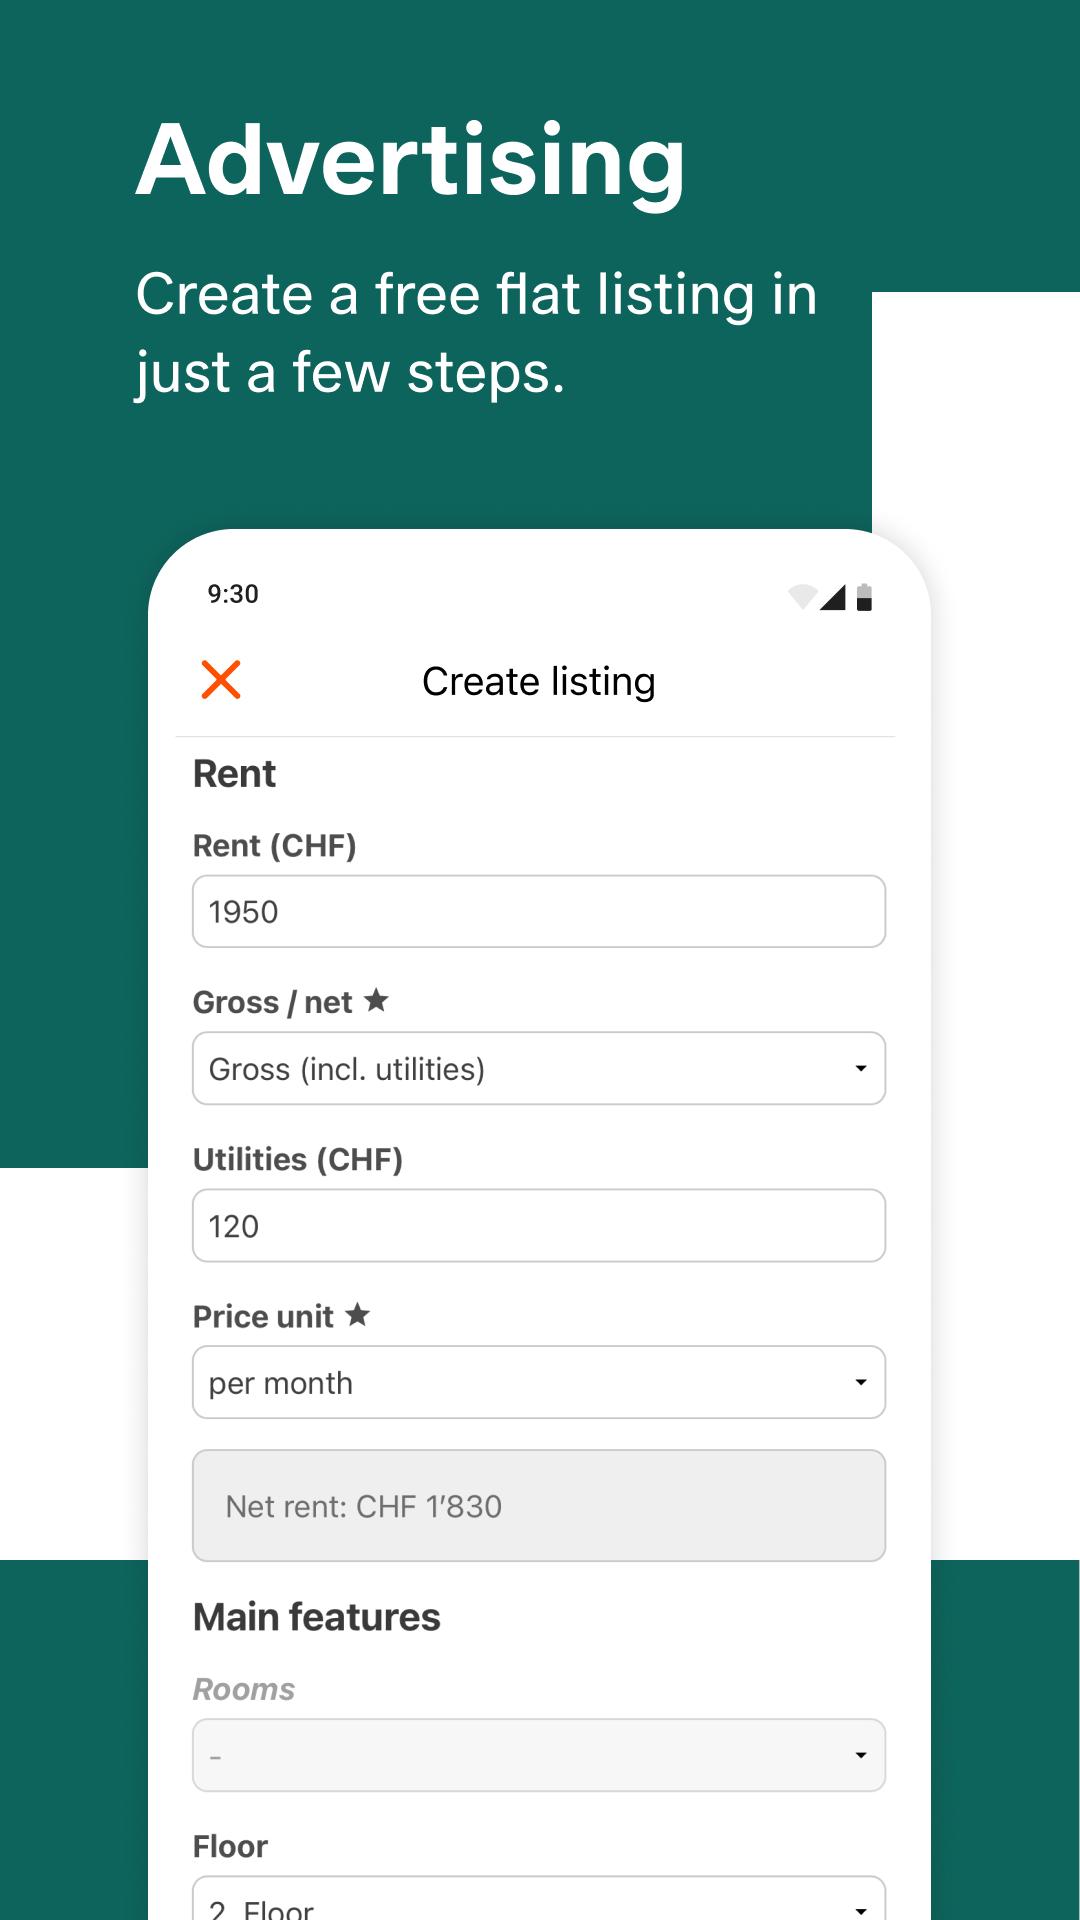Tap the Create listing title
The width and height of the screenshot is (1080, 1920).
(539, 682)
